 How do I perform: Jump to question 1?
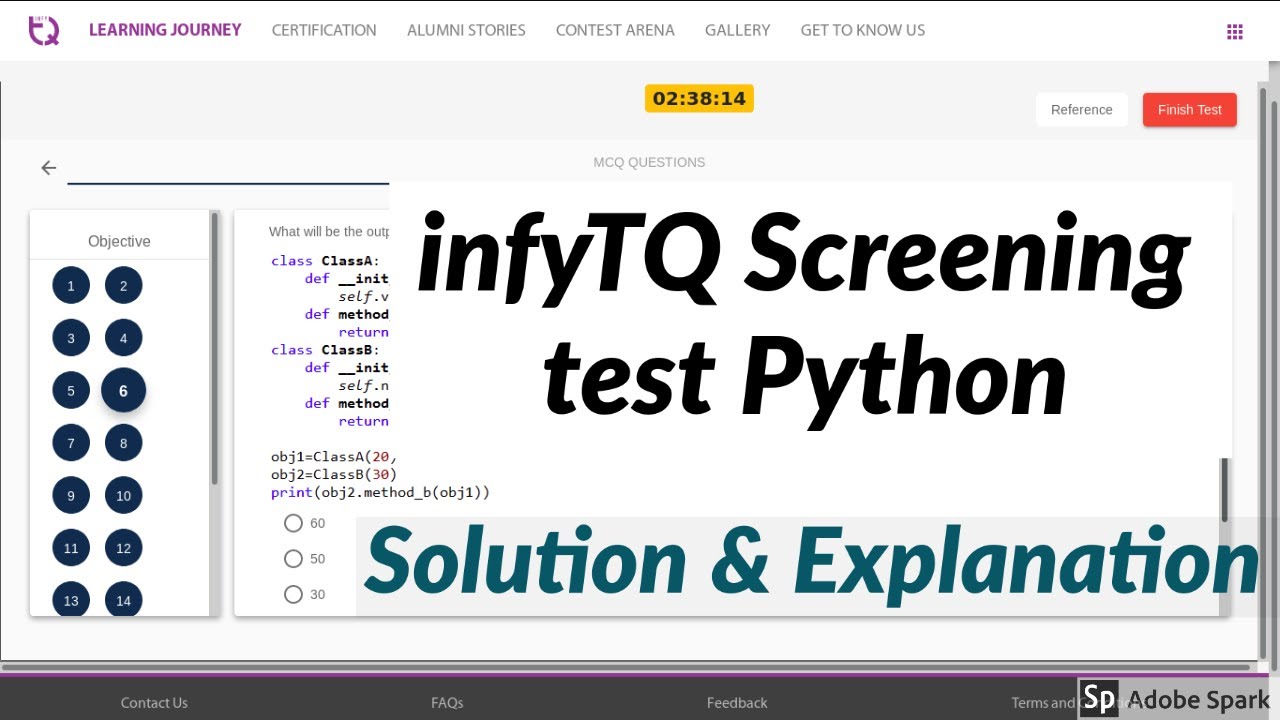71,286
